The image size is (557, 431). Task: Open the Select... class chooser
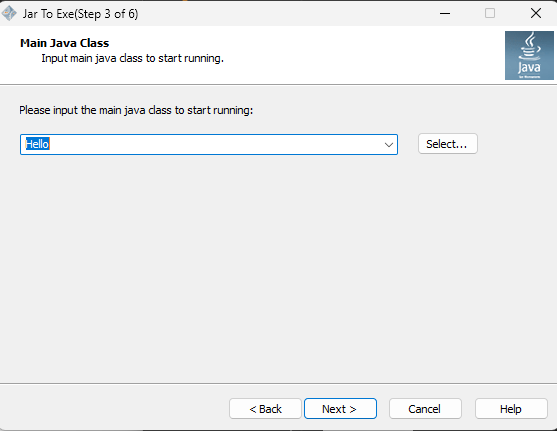[x=448, y=144]
